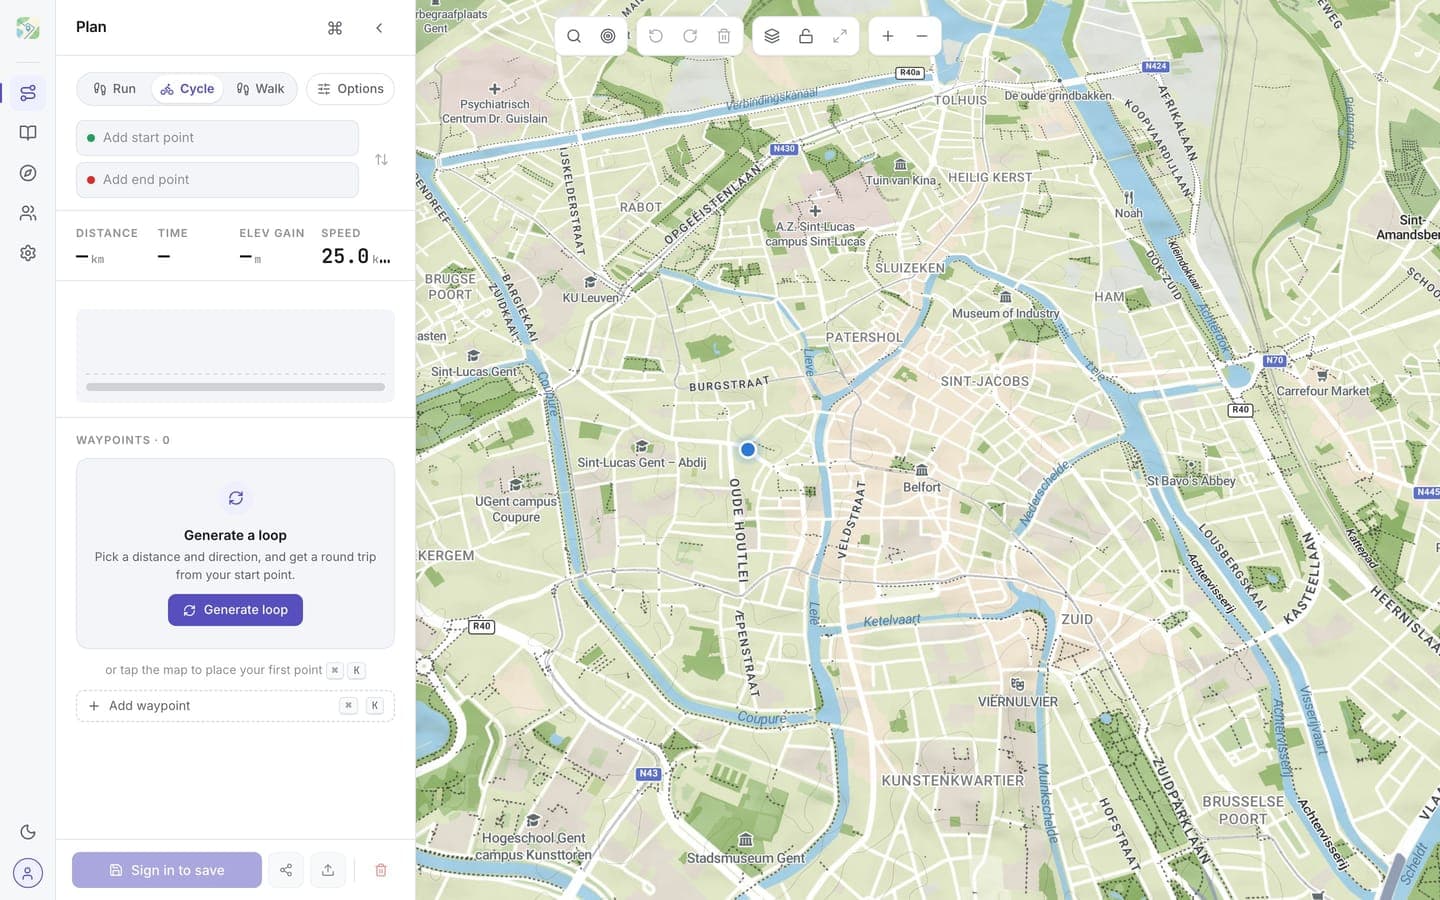This screenshot has width=1440, height=900.
Task: Click the Stadsmuseum Gent map label
Action: 745,858
